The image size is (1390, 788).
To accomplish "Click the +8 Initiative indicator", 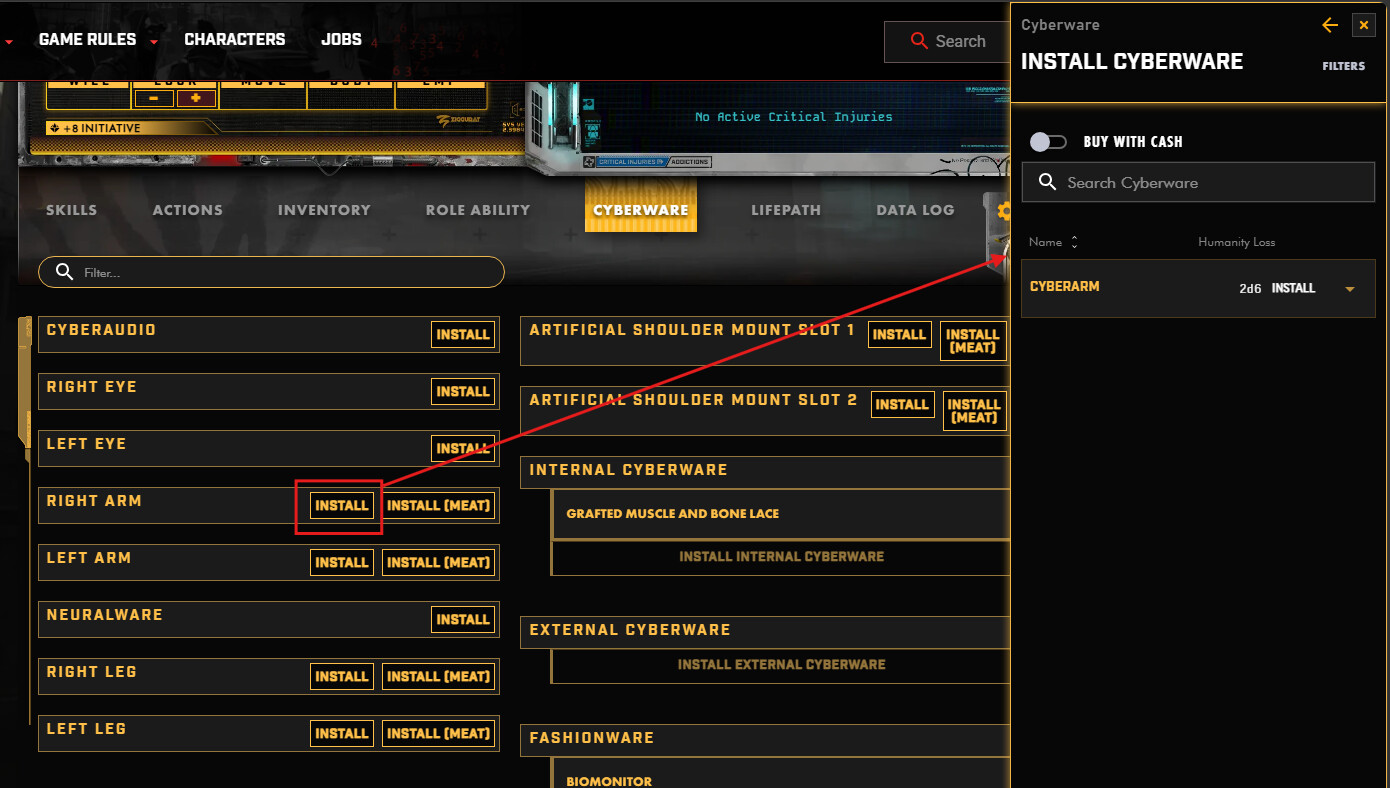I will coord(95,128).
